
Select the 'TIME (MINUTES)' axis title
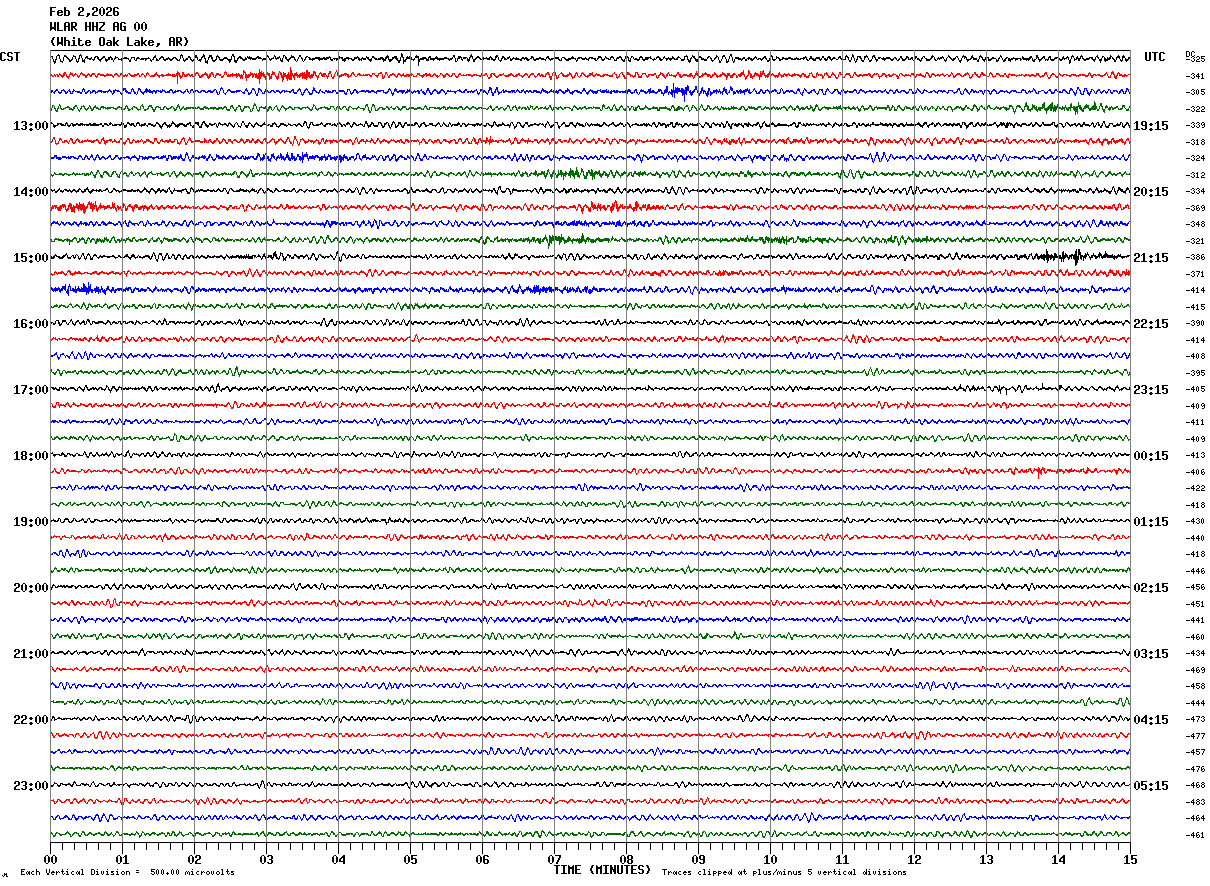tap(602, 870)
